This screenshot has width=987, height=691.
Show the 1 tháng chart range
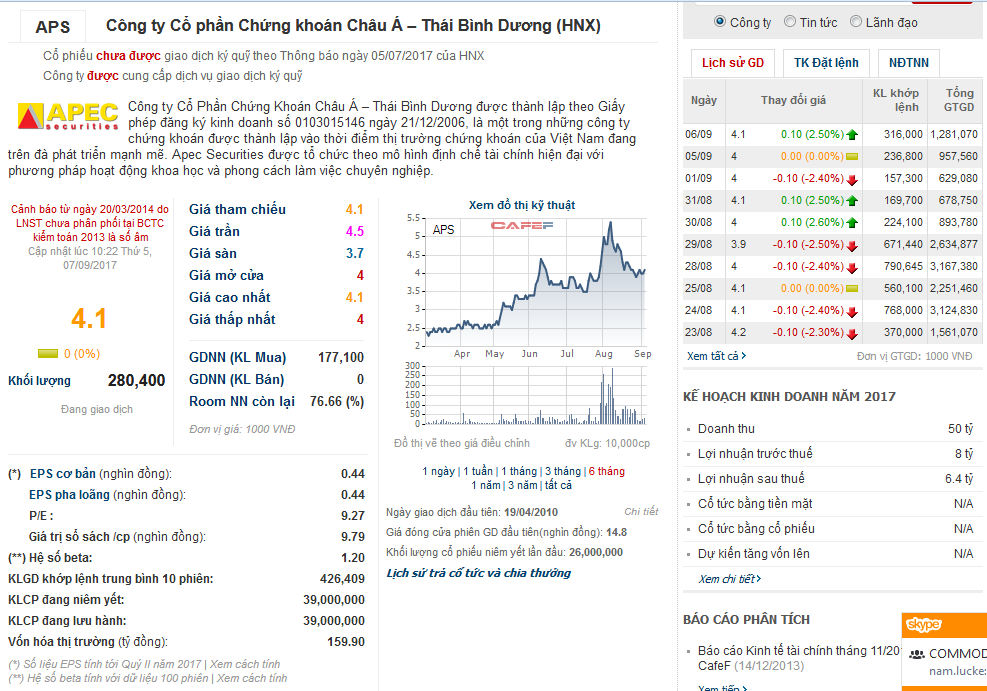(x=519, y=471)
